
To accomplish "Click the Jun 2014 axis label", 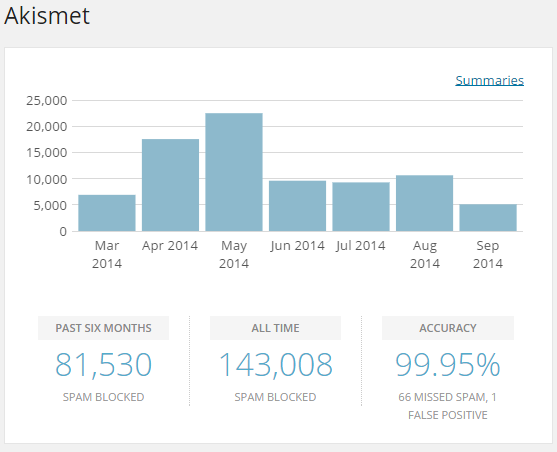I will pyautogui.click(x=297, y=246).
